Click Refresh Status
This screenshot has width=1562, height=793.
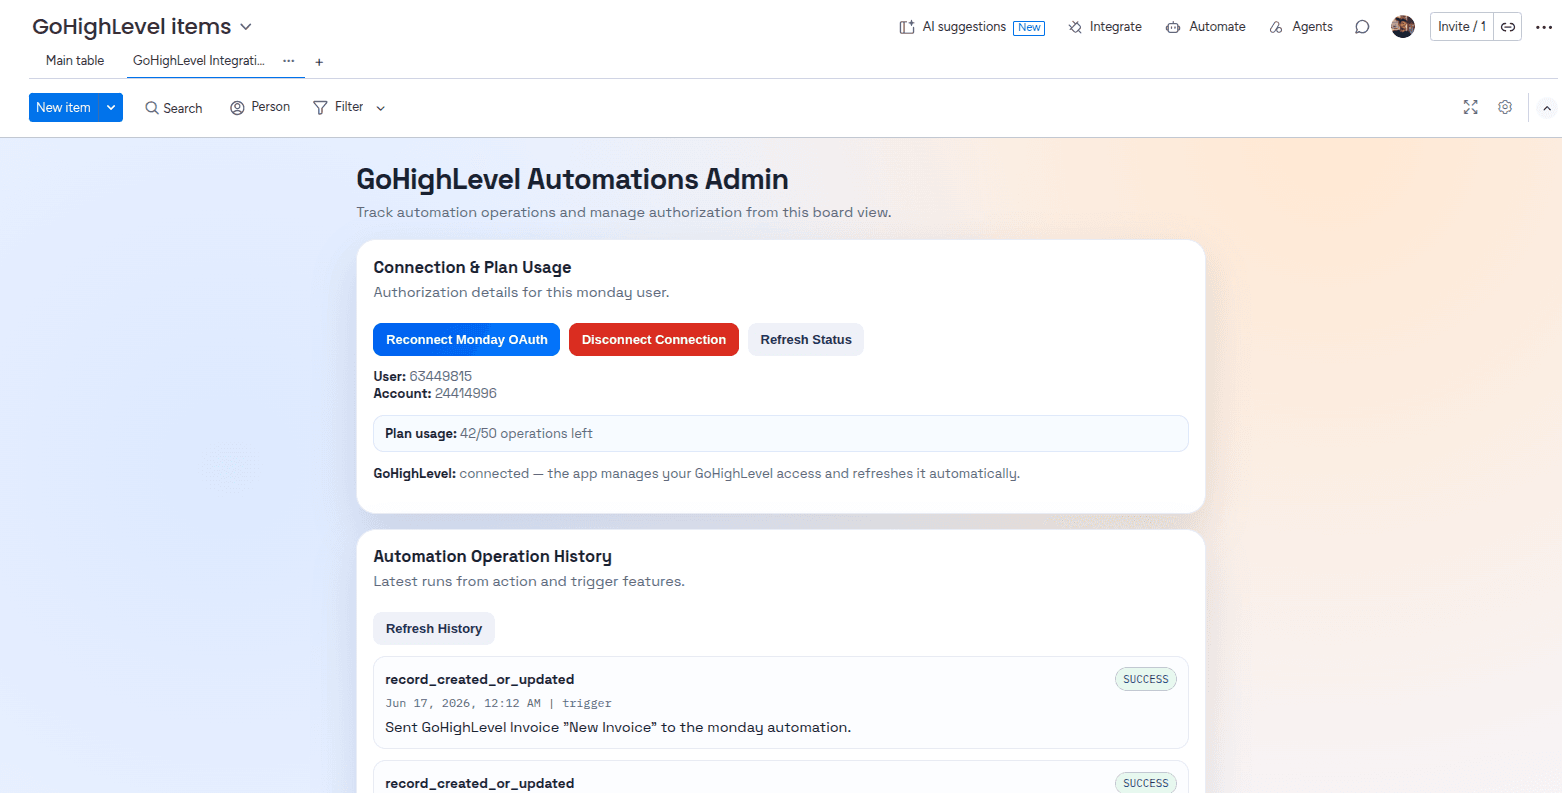(806, 340)
